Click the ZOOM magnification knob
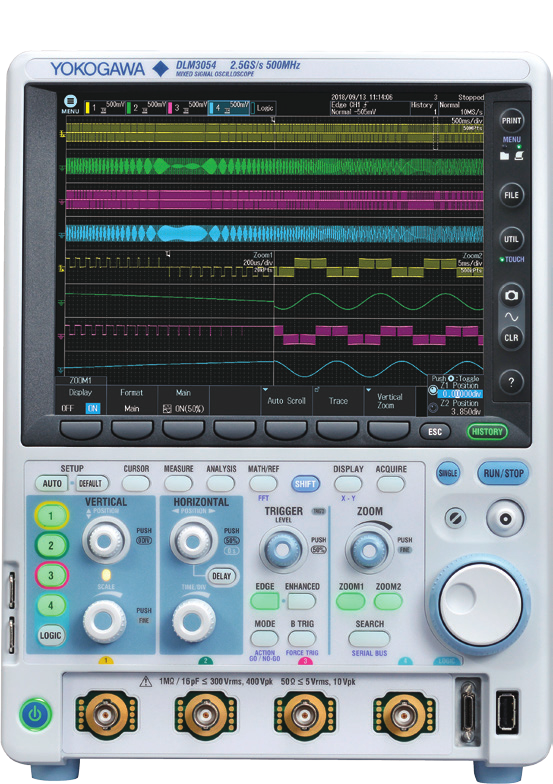Viewport: 553px width, 784px height. [368, 550]
